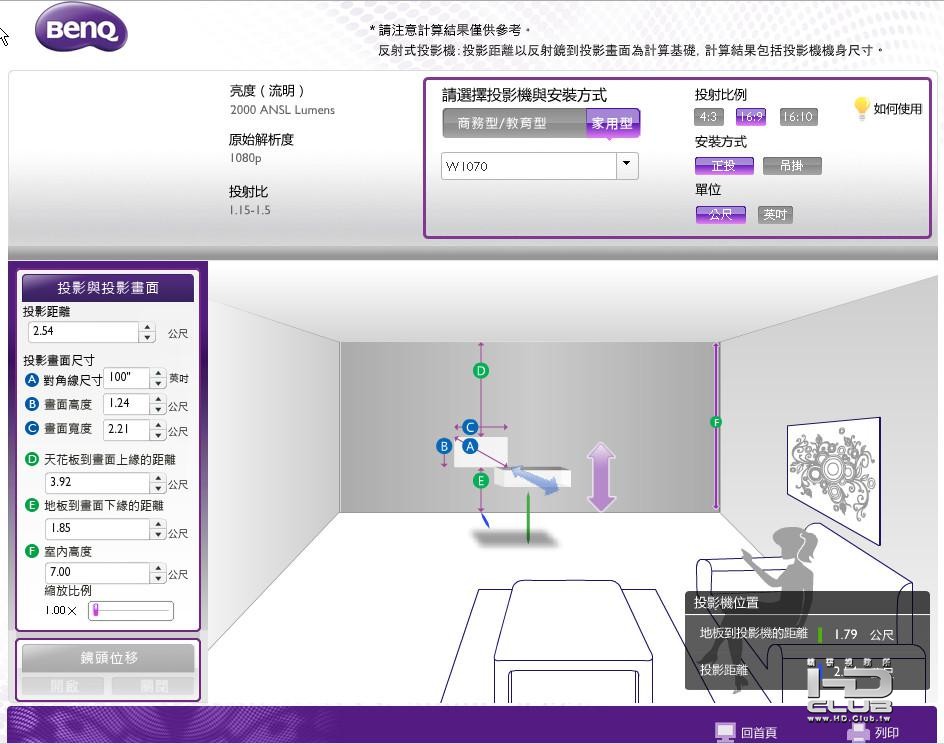
Task: Click the white projector box in room
Action: coord(532,477)
